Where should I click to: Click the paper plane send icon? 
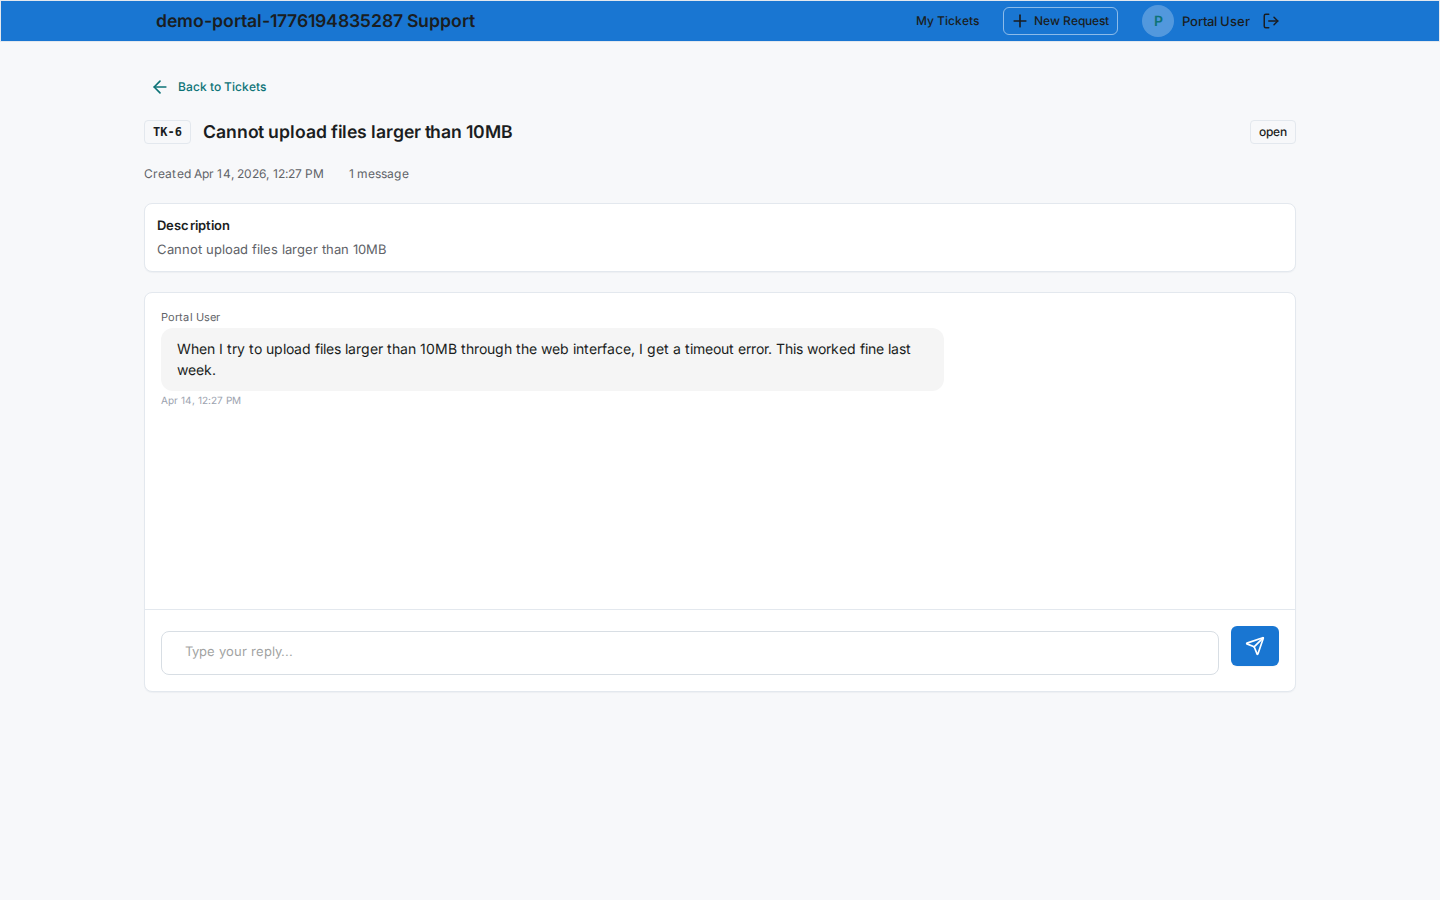click(x=1254, y=646)
